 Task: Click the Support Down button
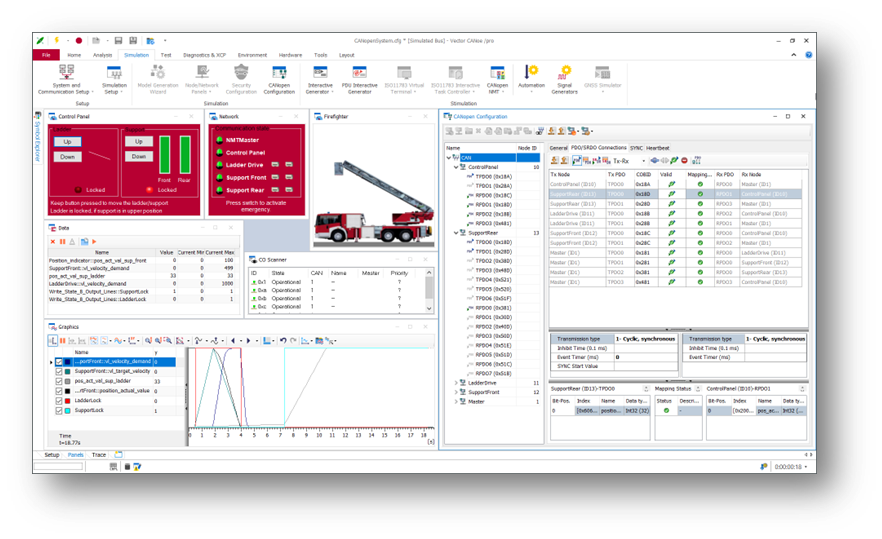(138, 156)
